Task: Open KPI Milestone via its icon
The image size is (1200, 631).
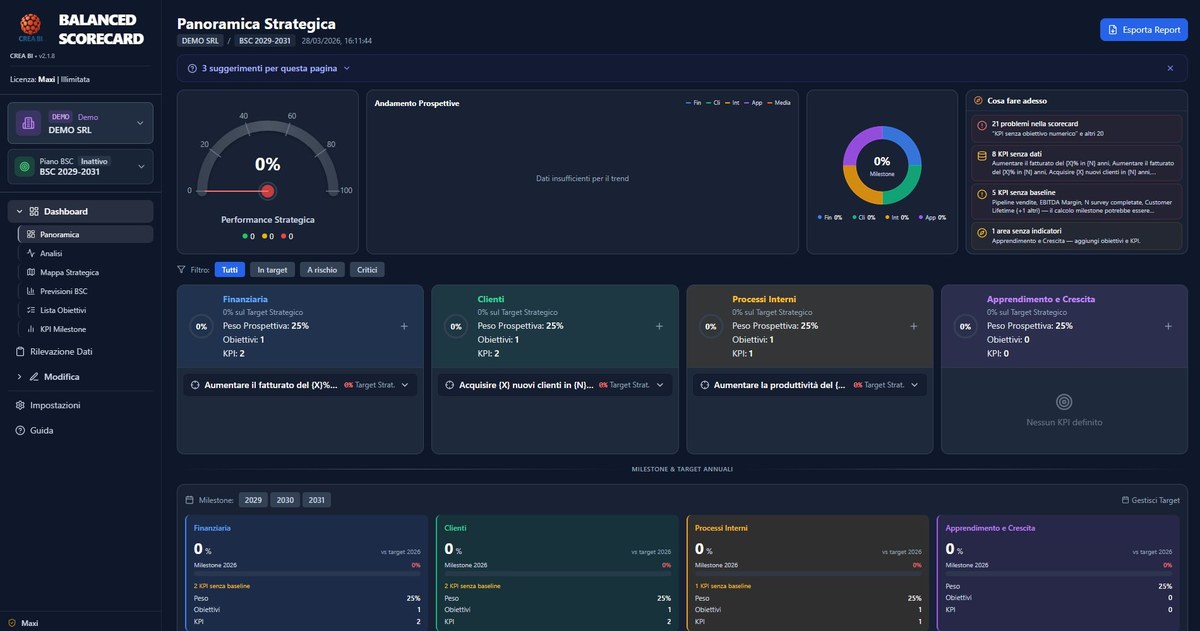Action: [x=31, y=327]
